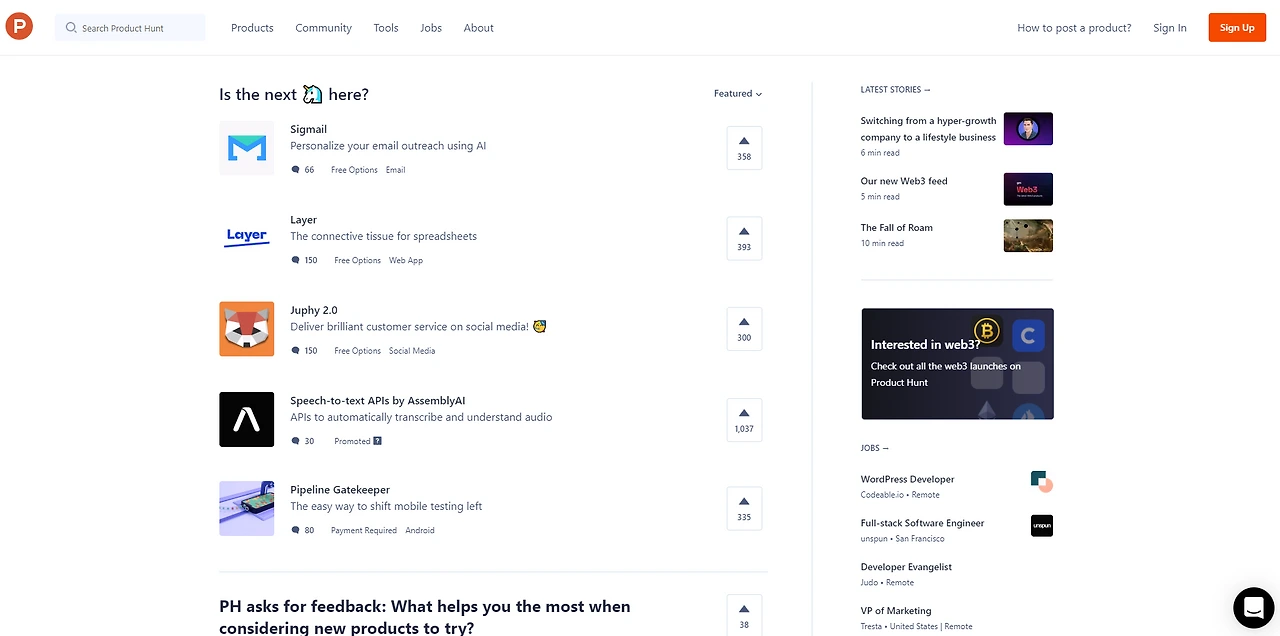Open the About menu
The height and width of the screenshot is (636, 1280).
pos(479,28)
